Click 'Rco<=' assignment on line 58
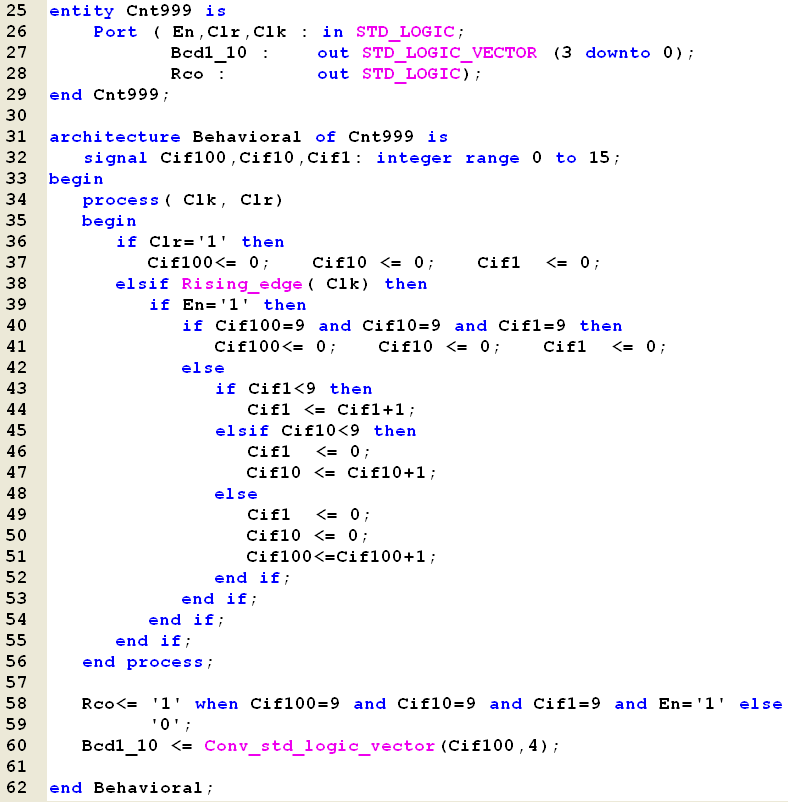Viewport: 788px width, 802px height. [x=109, y=704]
